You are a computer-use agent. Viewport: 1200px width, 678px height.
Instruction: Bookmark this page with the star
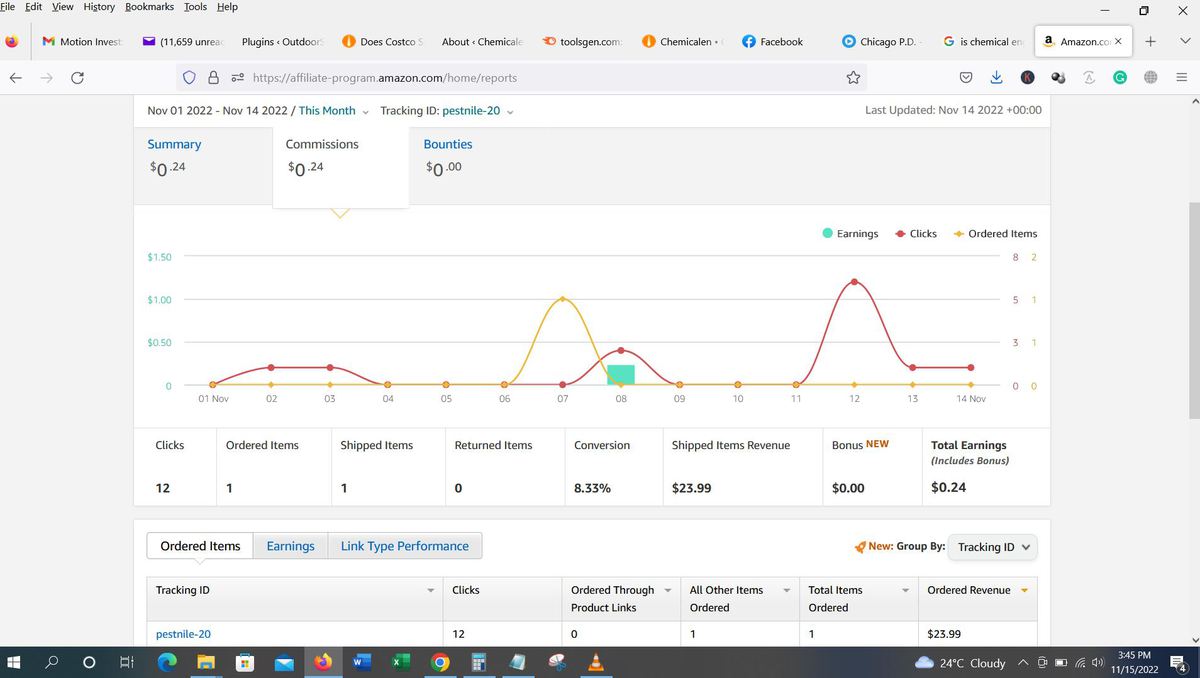point(853,77)
